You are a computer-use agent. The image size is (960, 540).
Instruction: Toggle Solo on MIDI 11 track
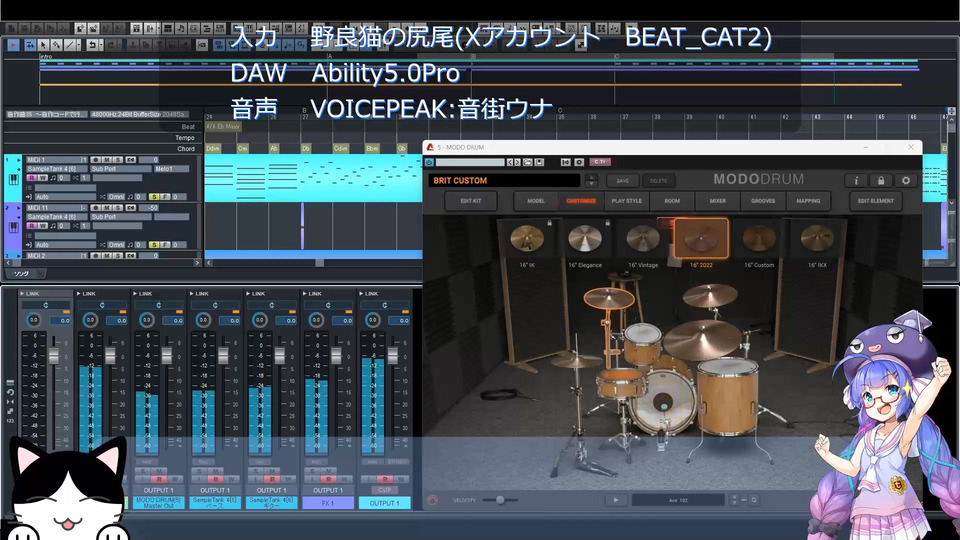(117, 207)
